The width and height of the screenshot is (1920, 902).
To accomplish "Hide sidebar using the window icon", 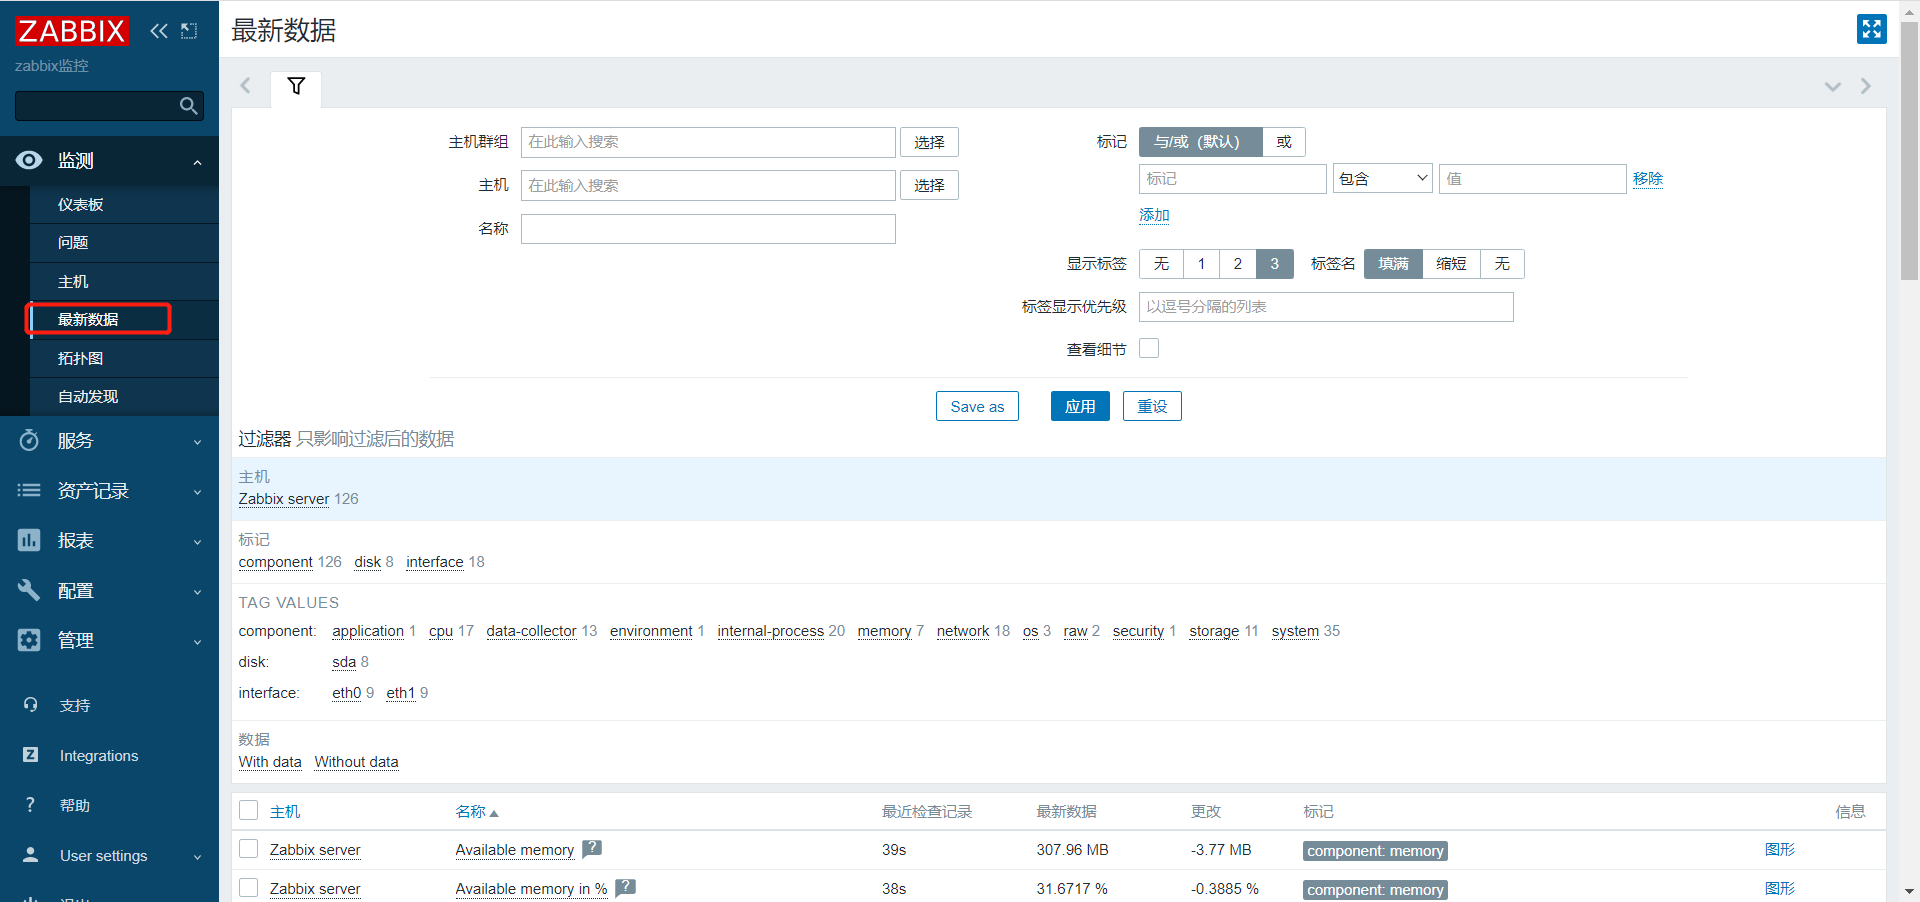I will [189, 31].
